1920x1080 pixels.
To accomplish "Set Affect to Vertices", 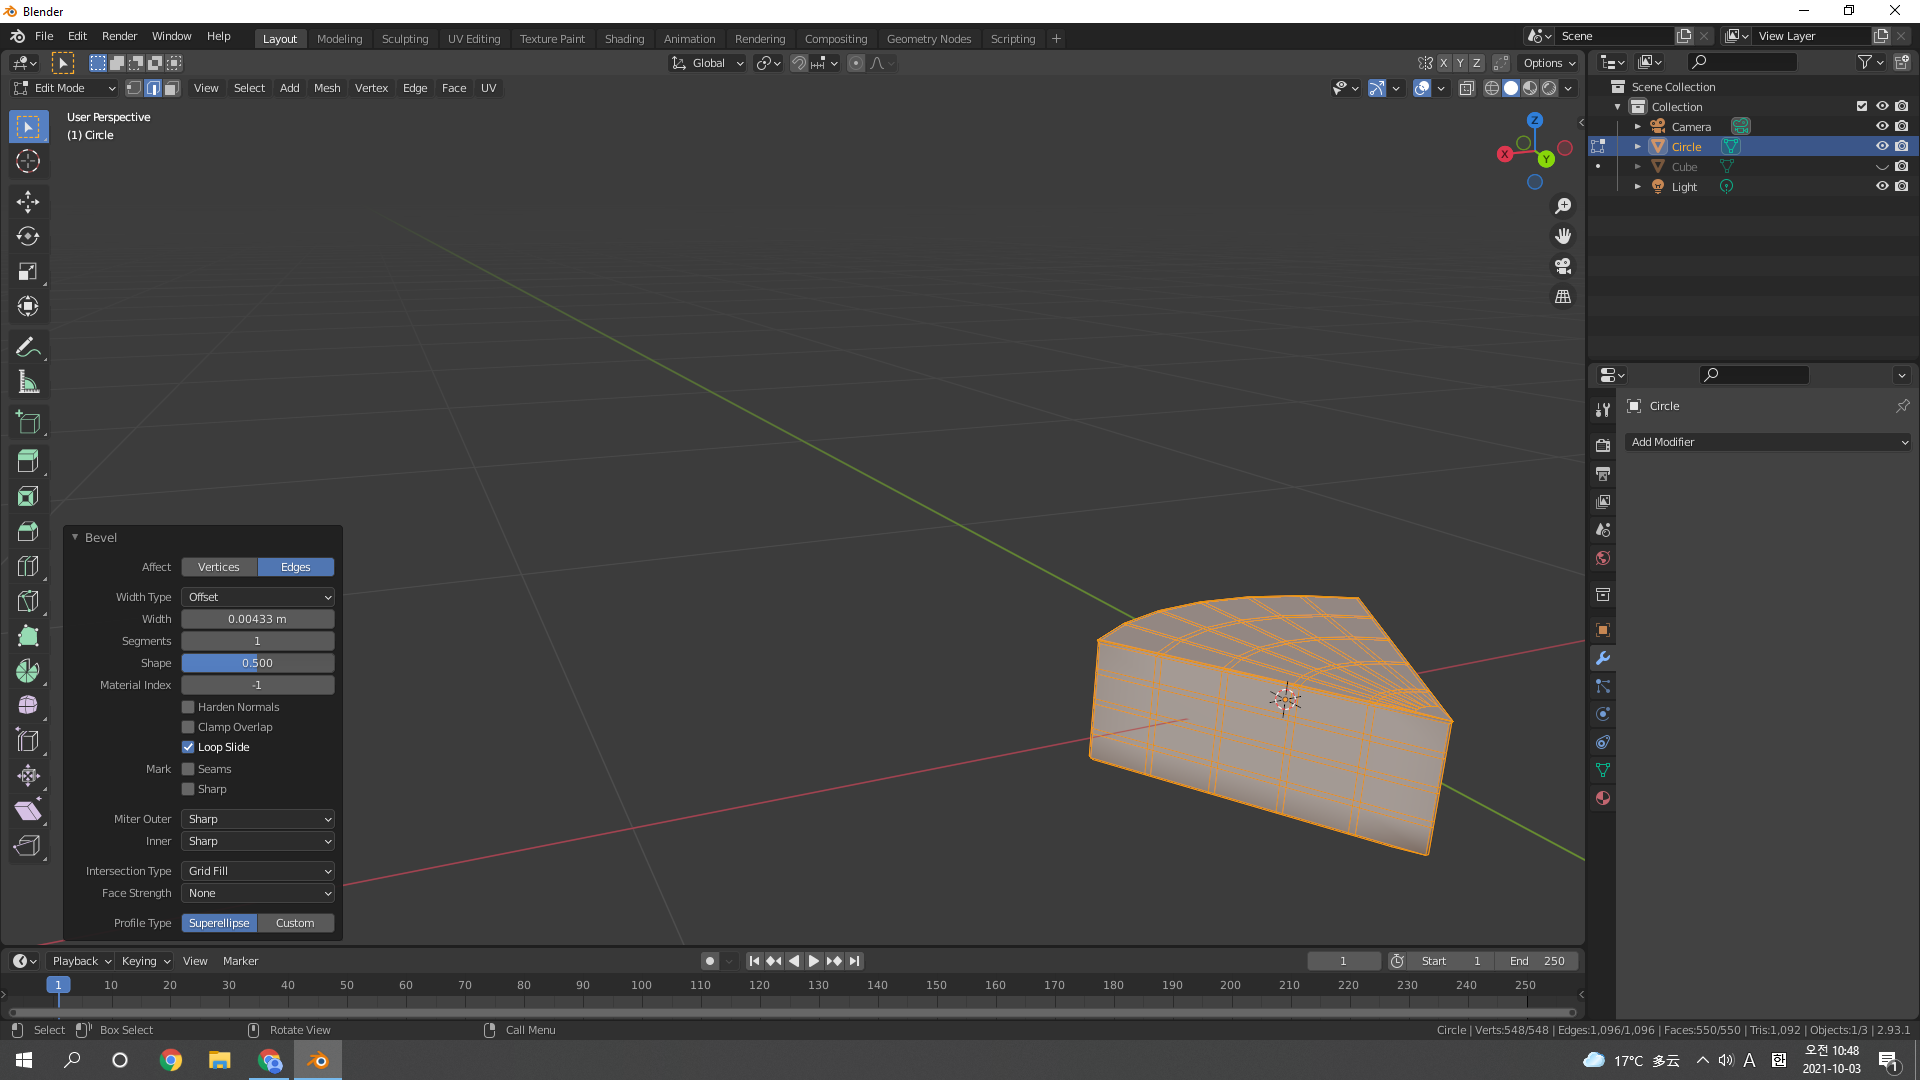I will [219, 567].
